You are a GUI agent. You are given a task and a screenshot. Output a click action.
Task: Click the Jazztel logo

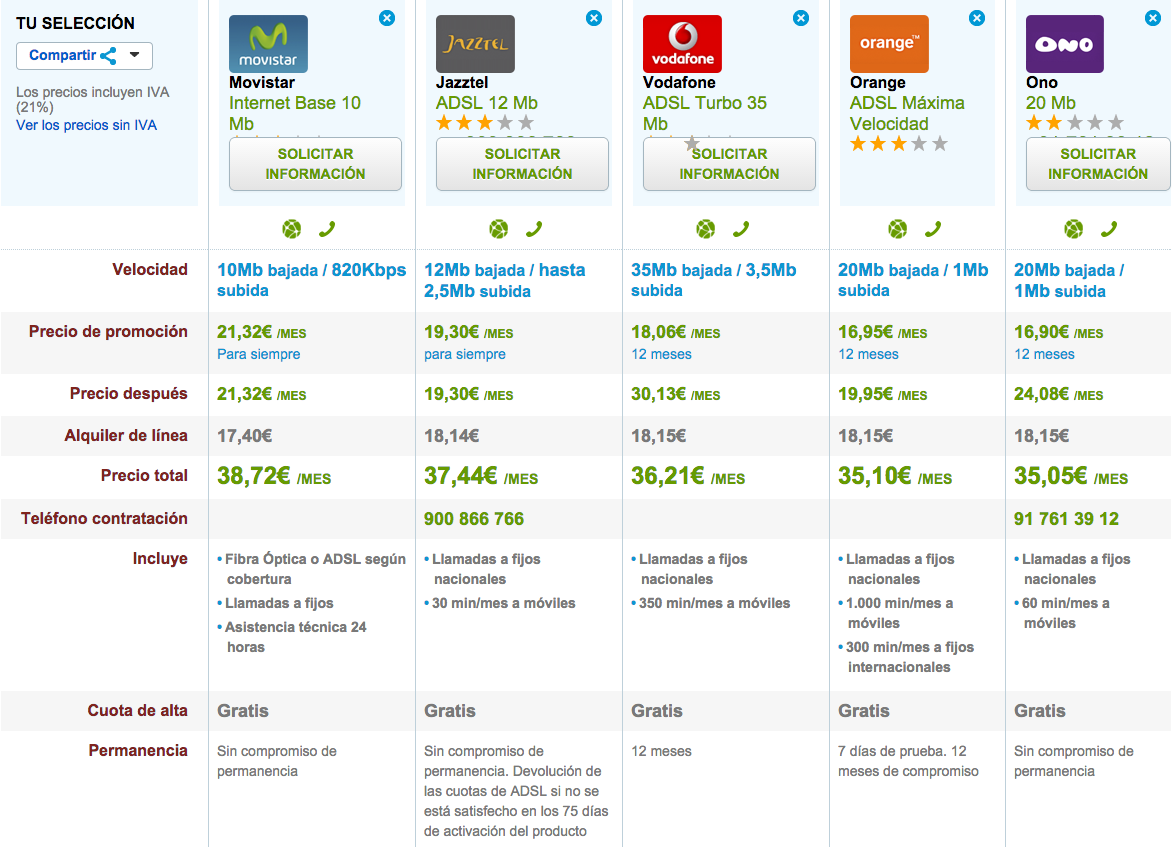click(475, 43)
